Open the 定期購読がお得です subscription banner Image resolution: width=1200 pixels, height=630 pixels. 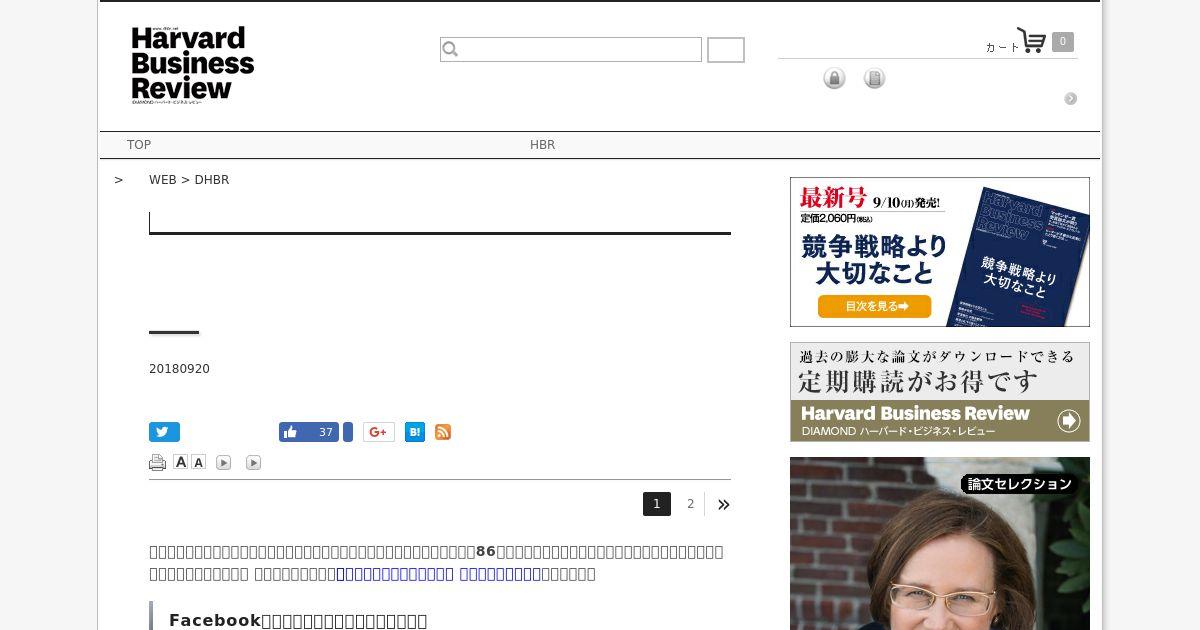click(940, 392)
